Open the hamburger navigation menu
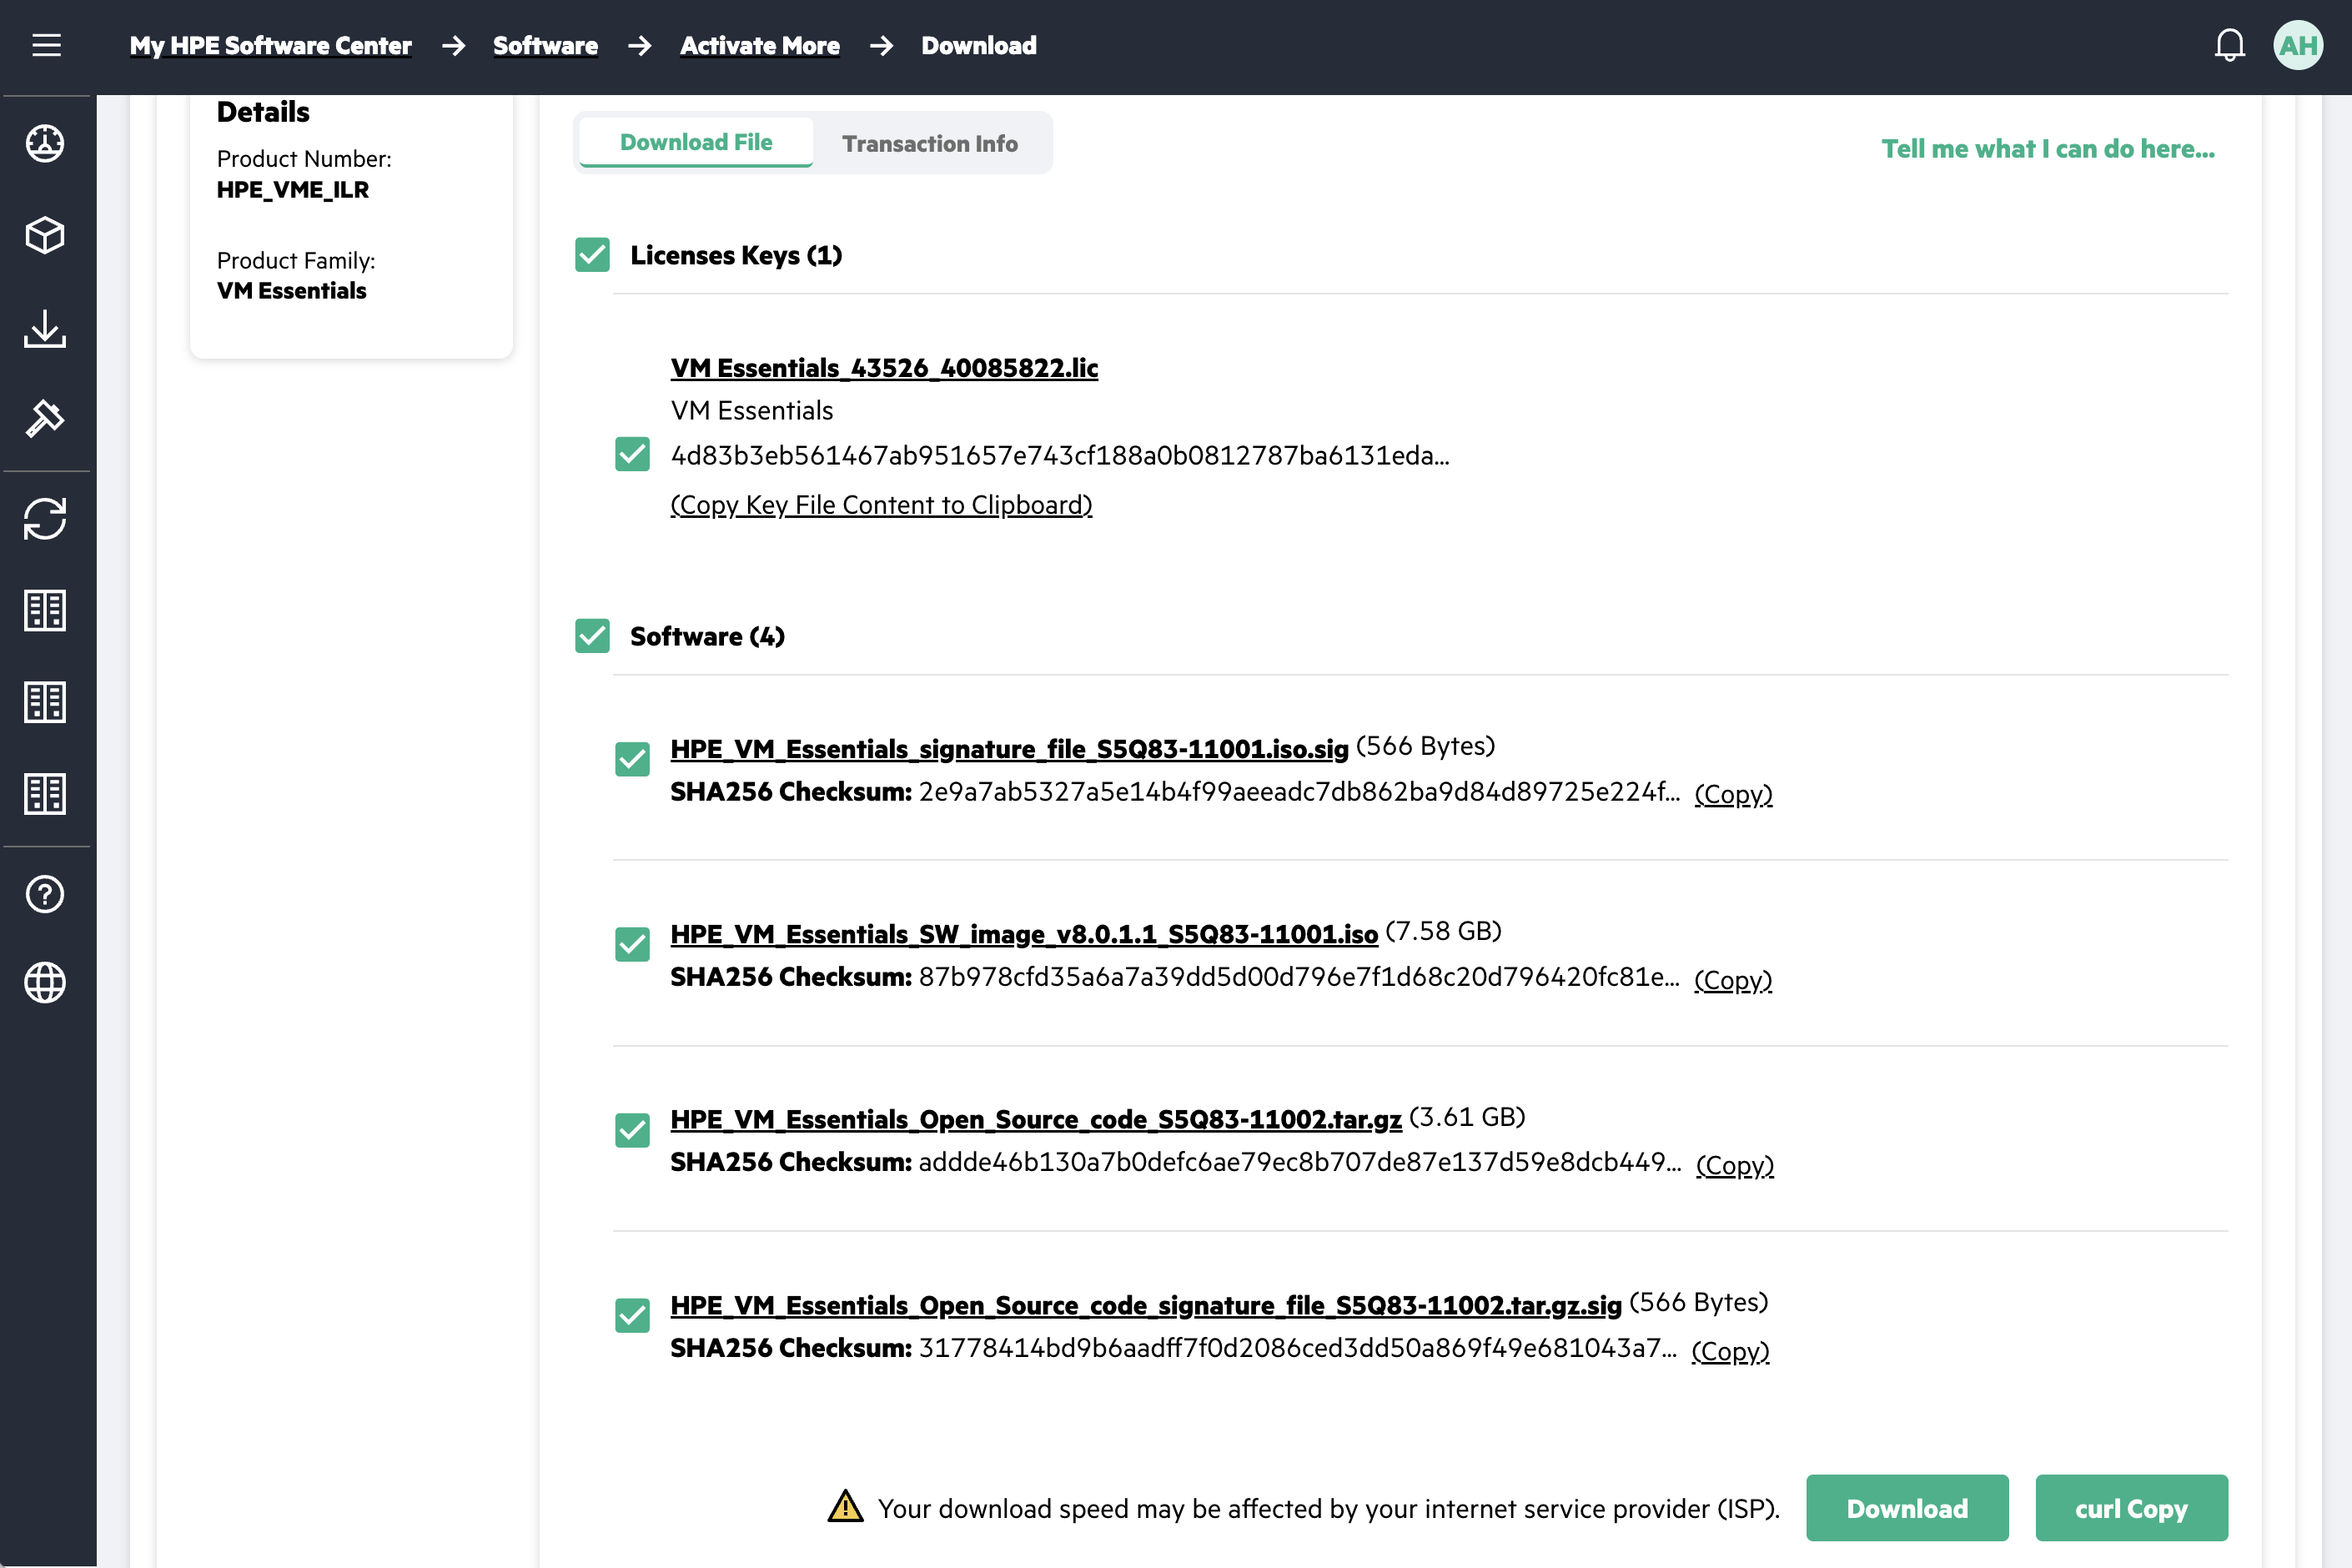The width and height of the screenshot is (2352, 1568). [46, 45]
